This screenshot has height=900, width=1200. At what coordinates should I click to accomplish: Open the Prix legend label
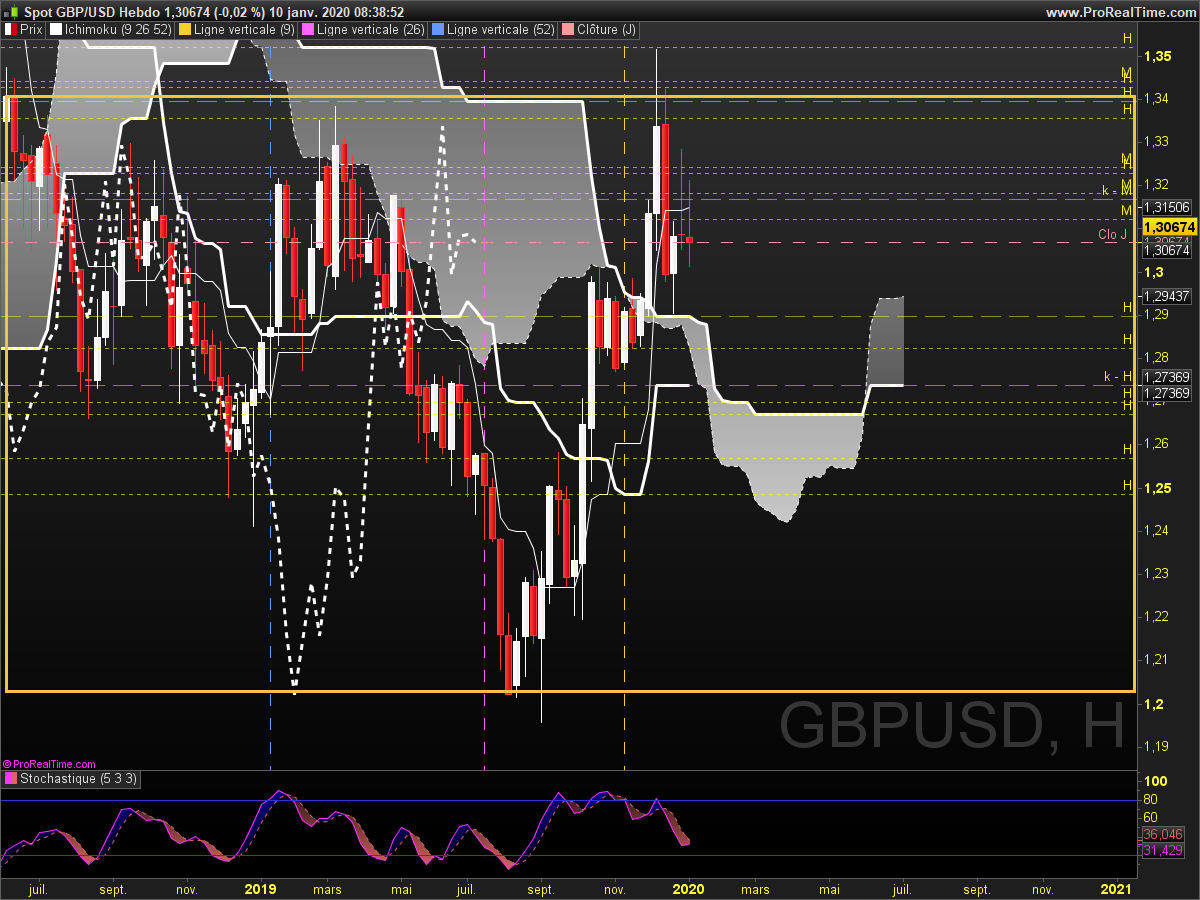point(31,30)
